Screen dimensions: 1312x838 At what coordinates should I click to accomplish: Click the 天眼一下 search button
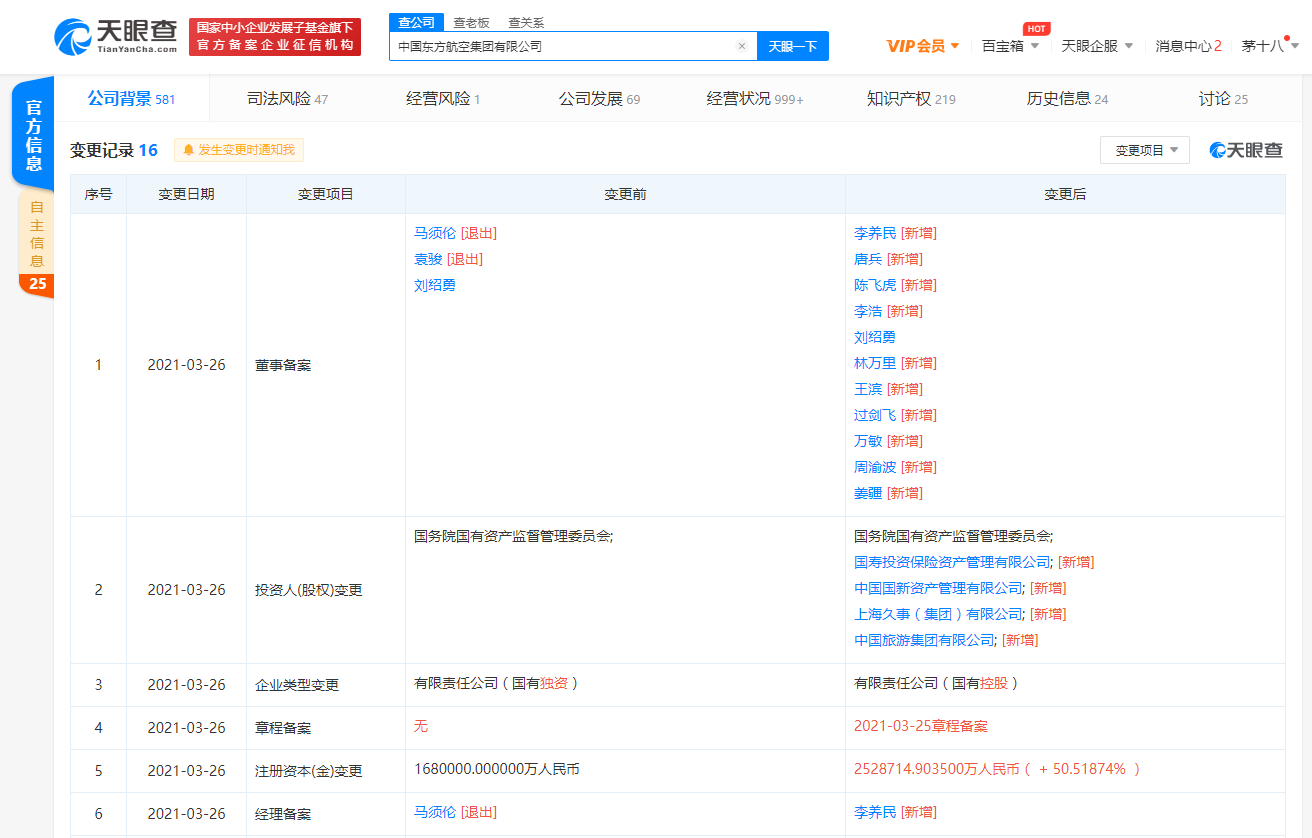[x=793, y=46]
